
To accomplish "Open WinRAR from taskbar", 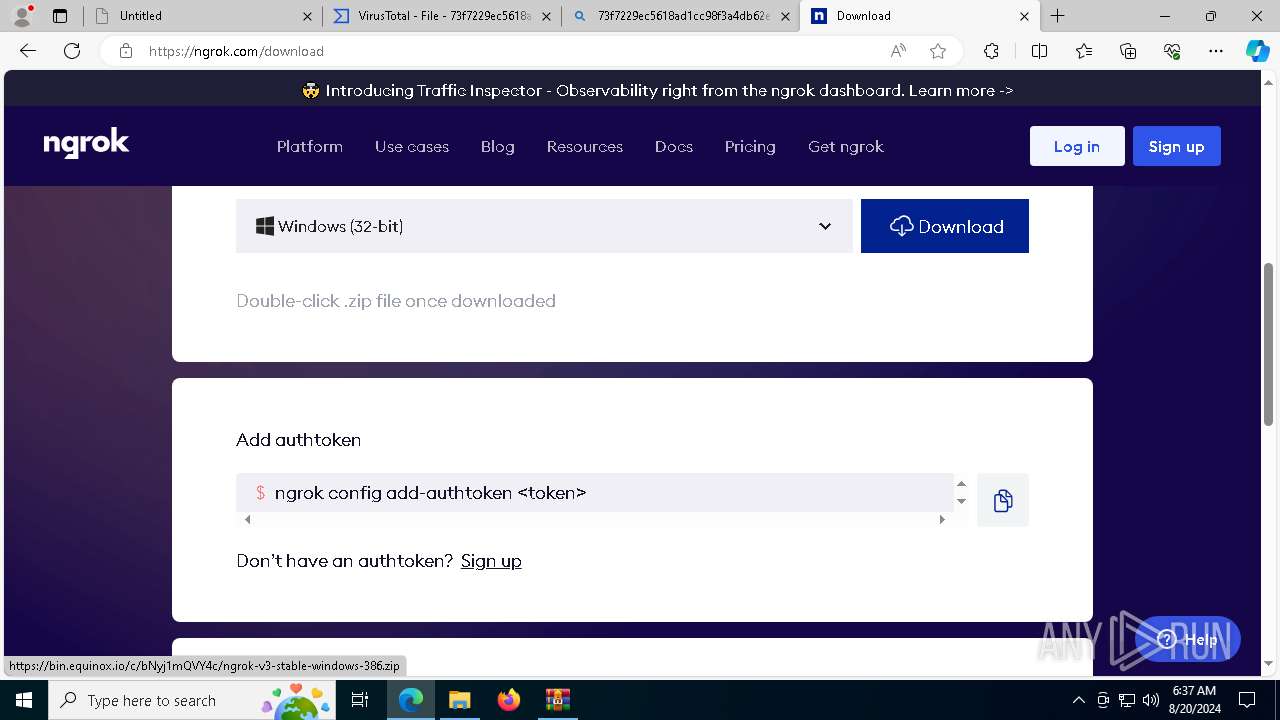I will pos(557,700).
